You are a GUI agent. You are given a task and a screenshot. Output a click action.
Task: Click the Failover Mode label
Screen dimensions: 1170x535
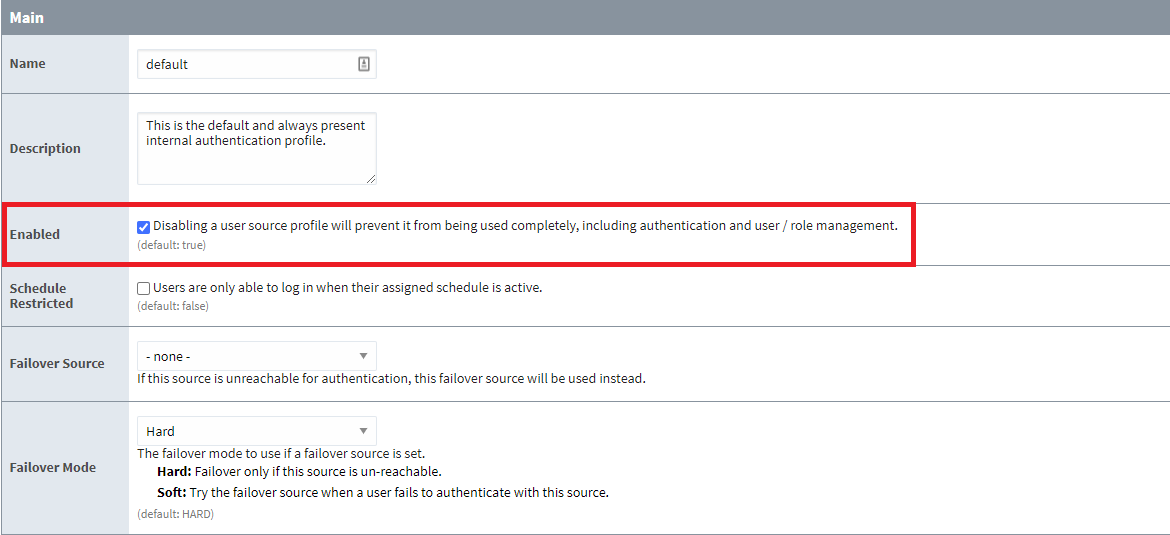pyautogui.click(x=53, y=468)
